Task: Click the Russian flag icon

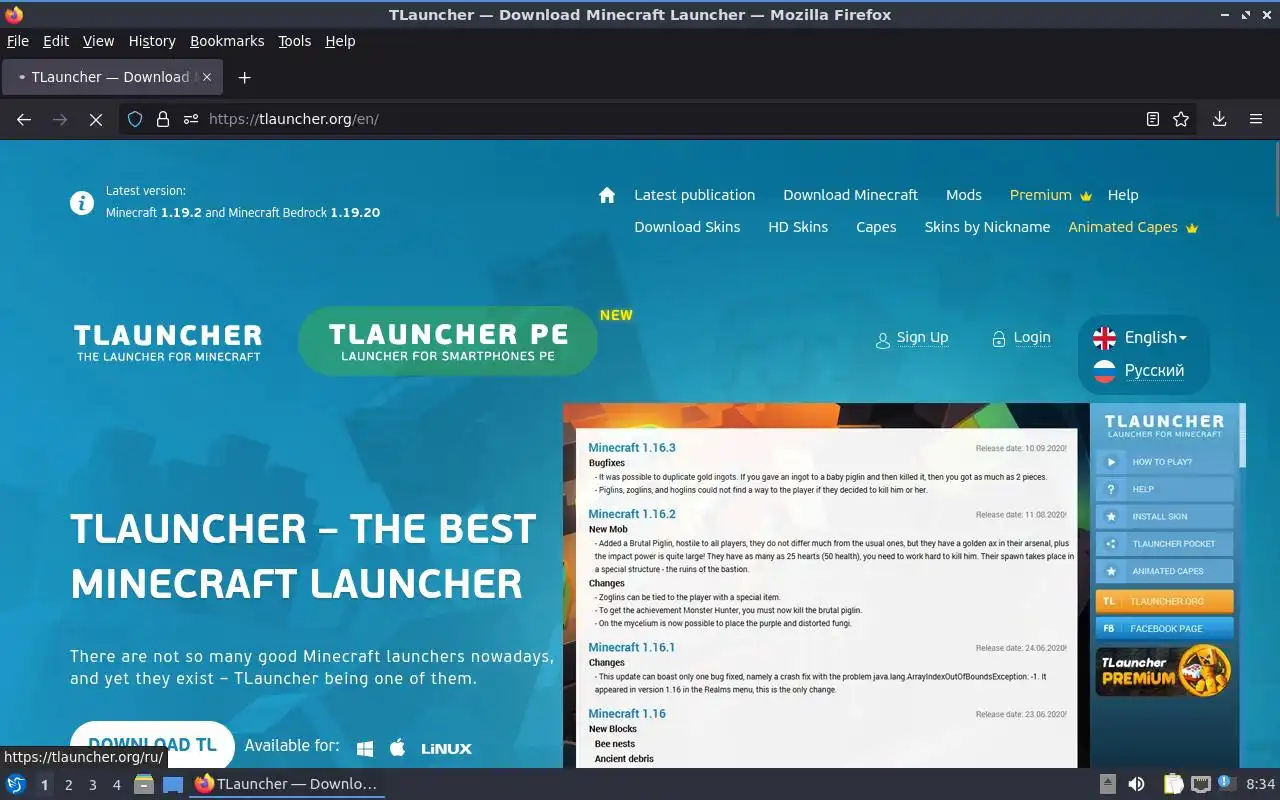Action: [1104, 371]
